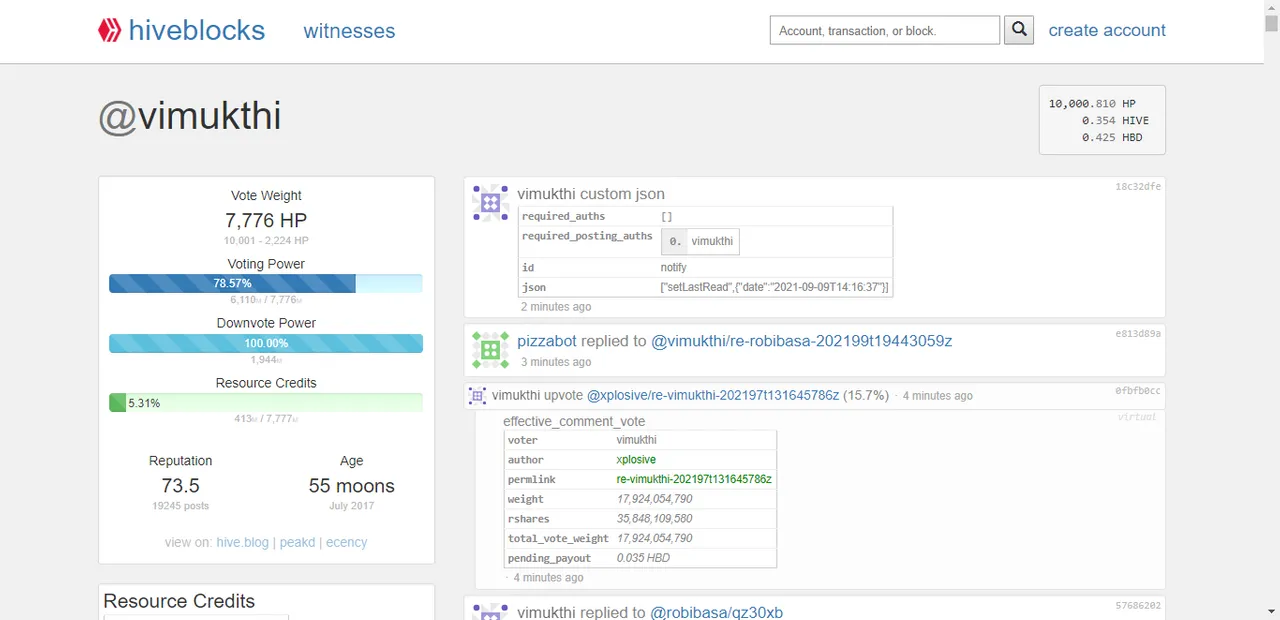This screenshot has height=620, width=1280.
Task: Click the voter value vimukthi
Action: coord(637,440)
